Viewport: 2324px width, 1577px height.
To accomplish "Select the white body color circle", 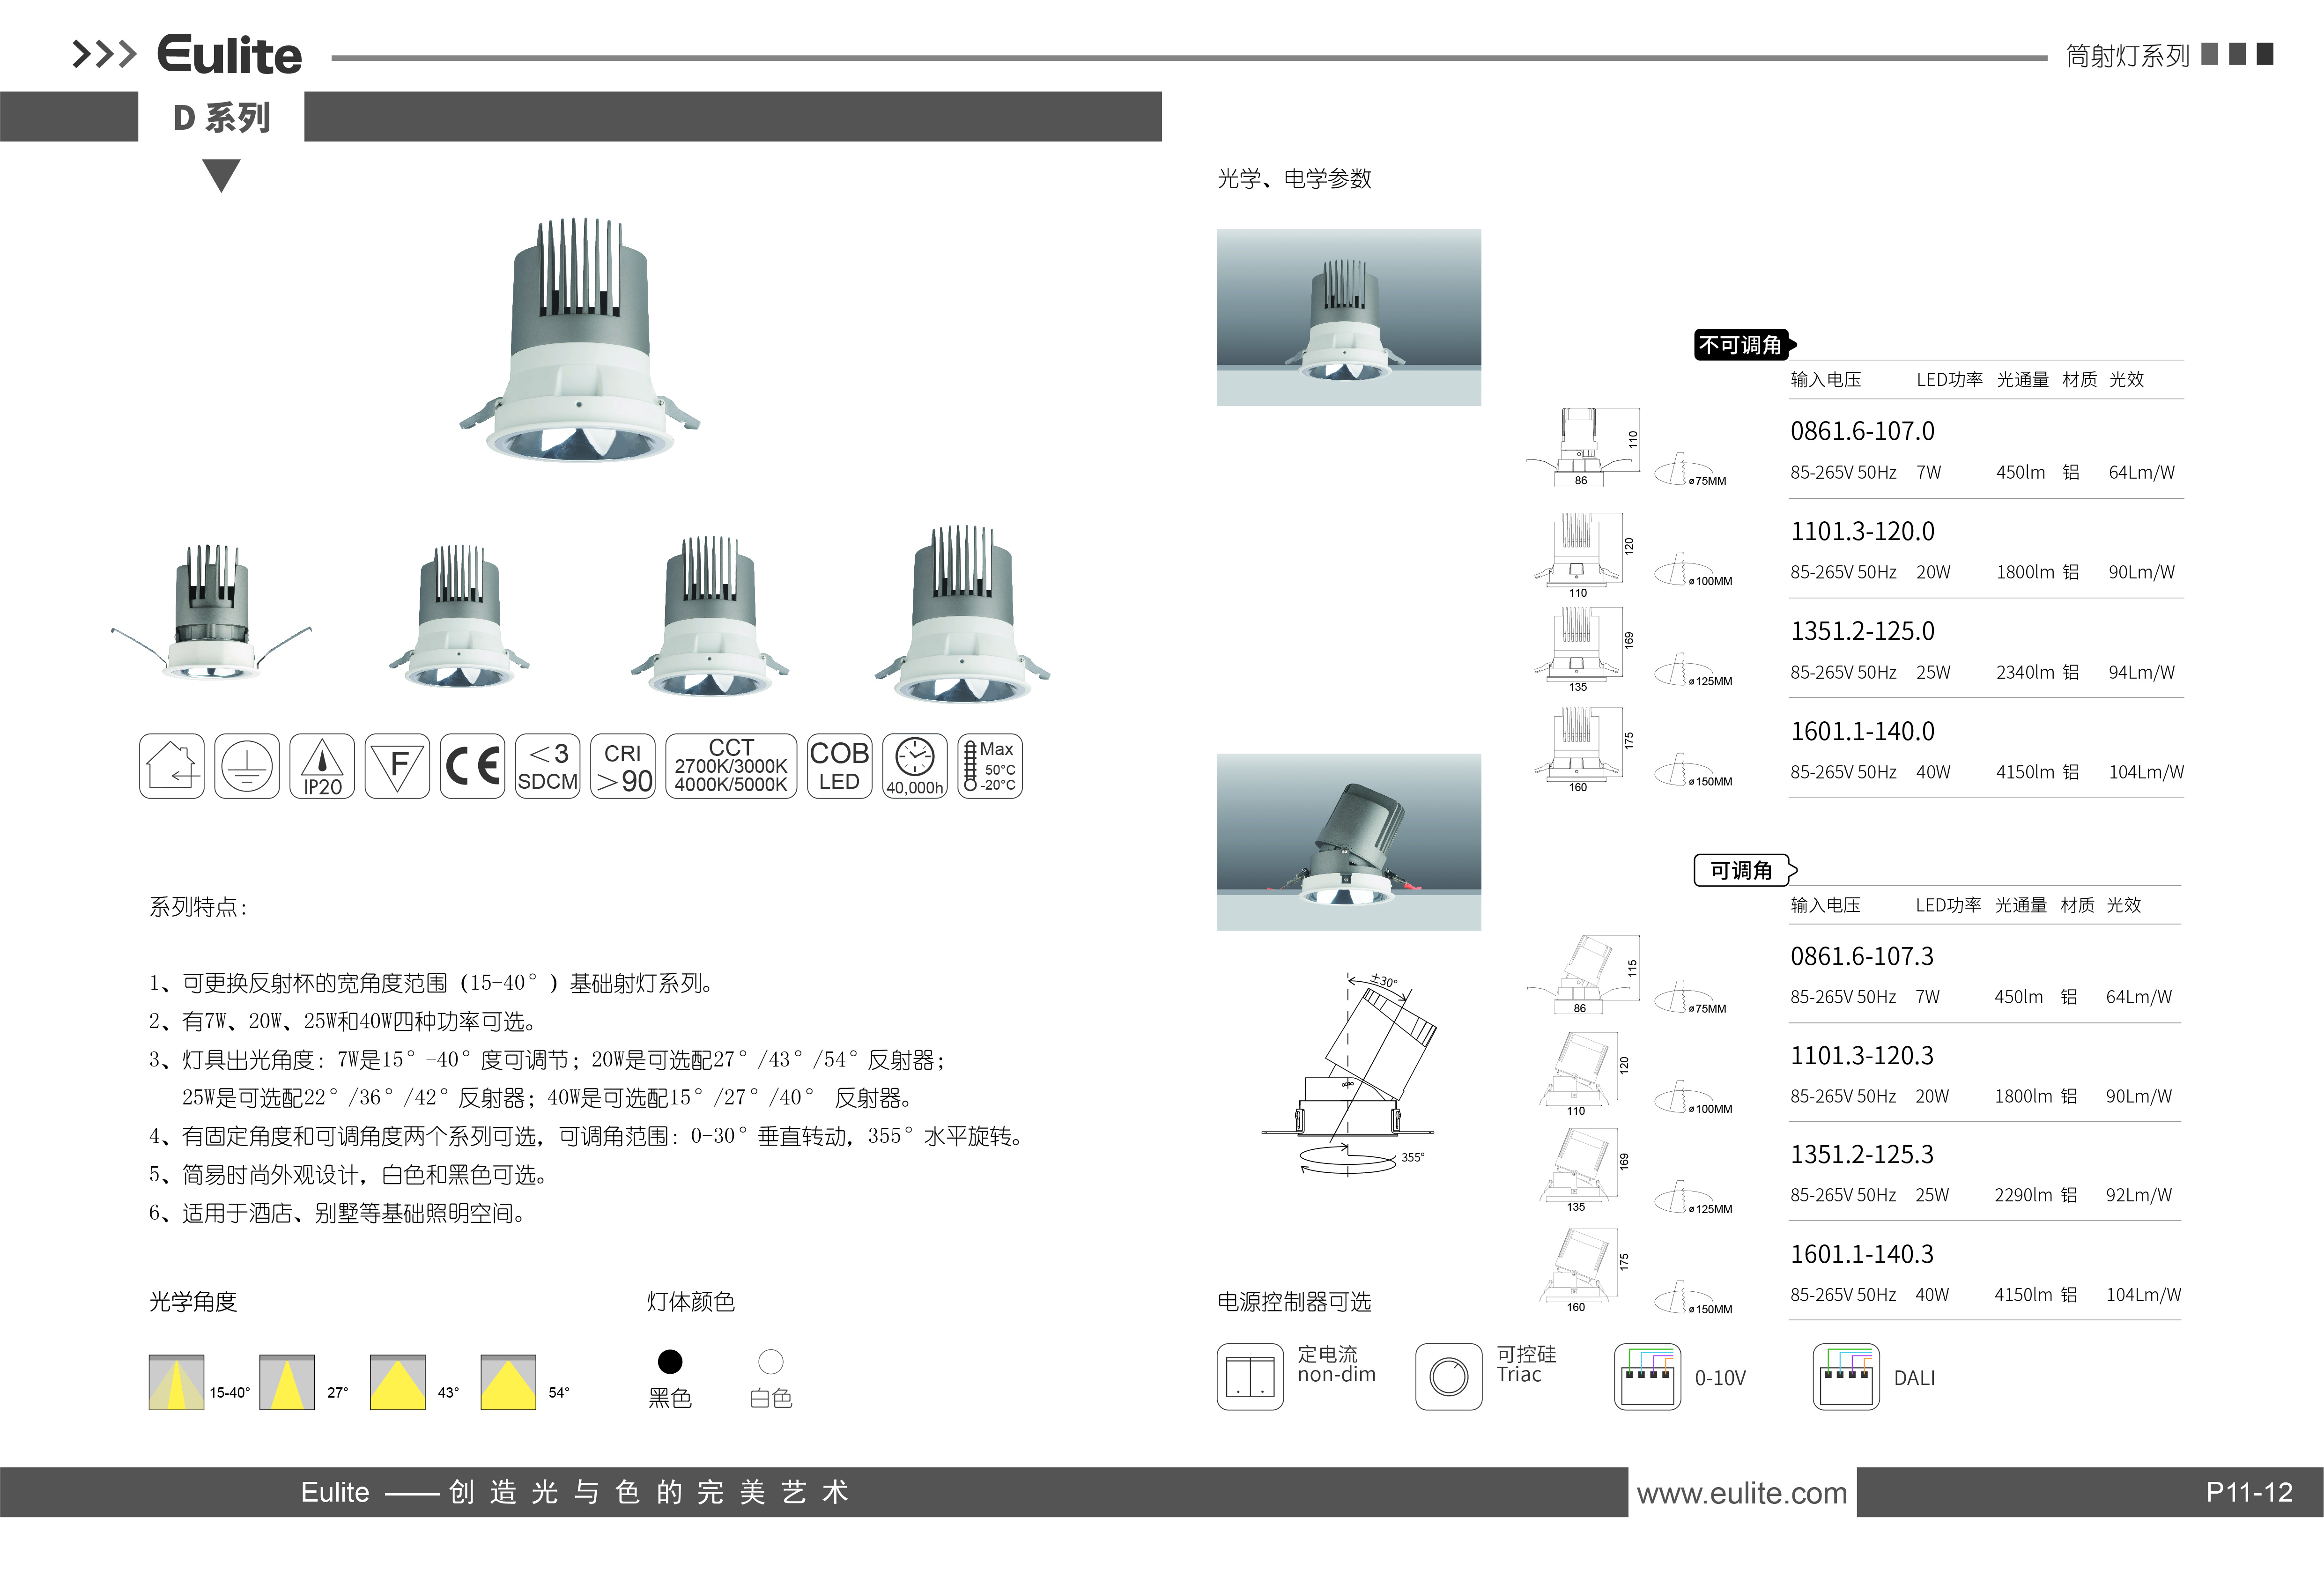I will [771, 1361].
